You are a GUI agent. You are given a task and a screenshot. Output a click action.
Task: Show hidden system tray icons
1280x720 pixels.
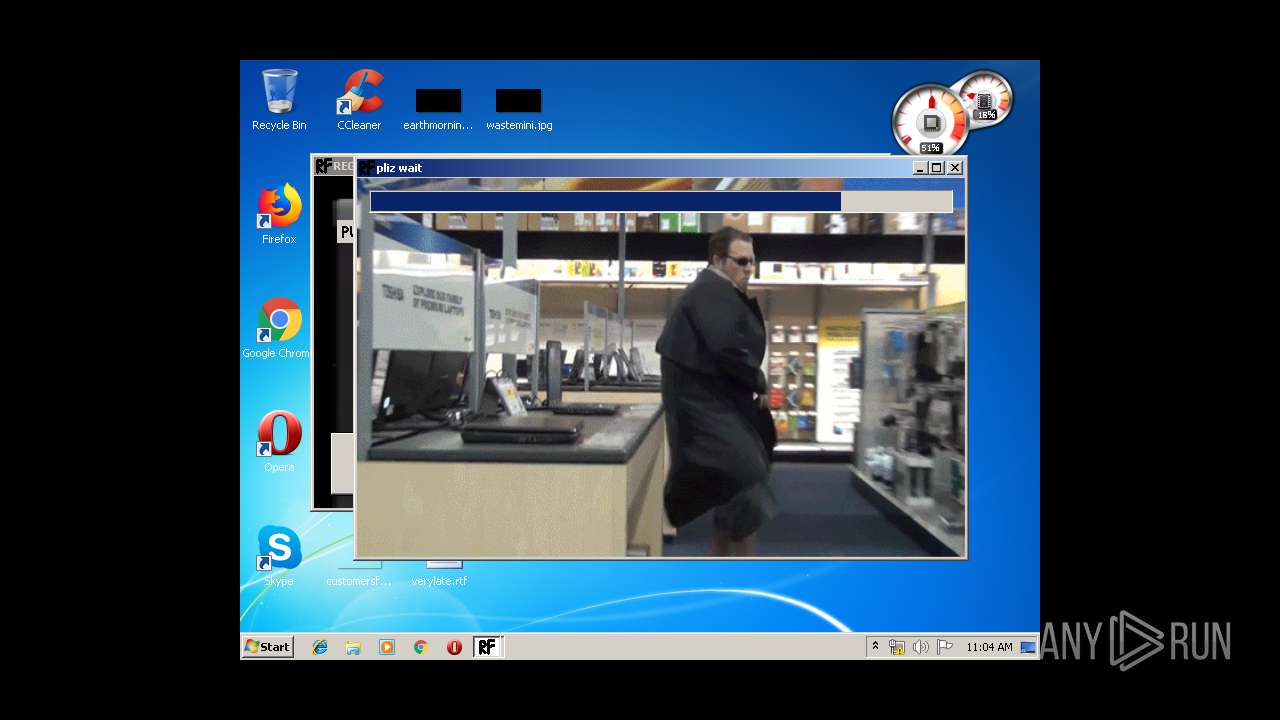876,647
